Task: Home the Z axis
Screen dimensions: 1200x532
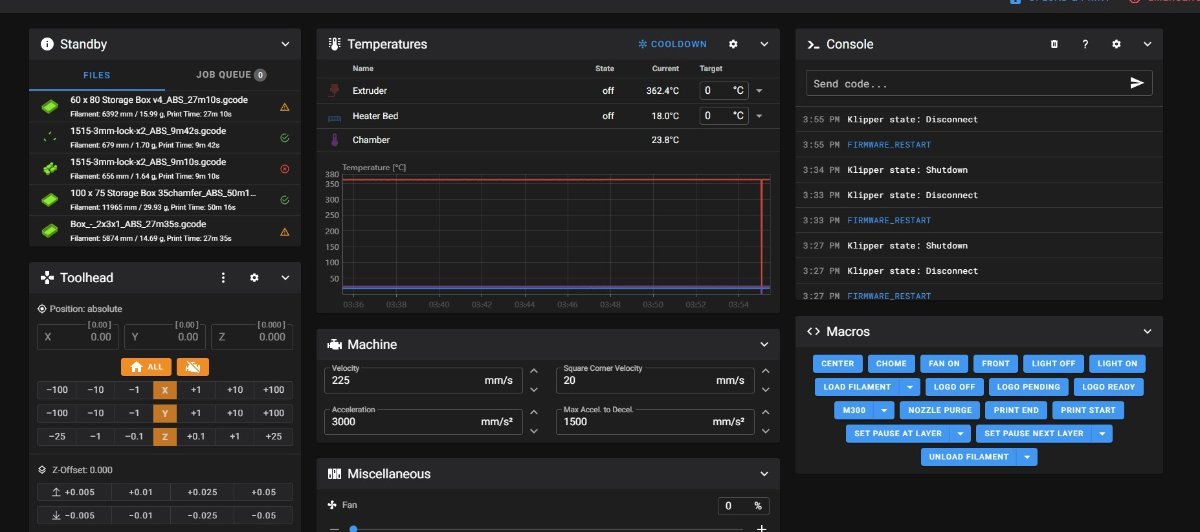Action: pos(165,436)
